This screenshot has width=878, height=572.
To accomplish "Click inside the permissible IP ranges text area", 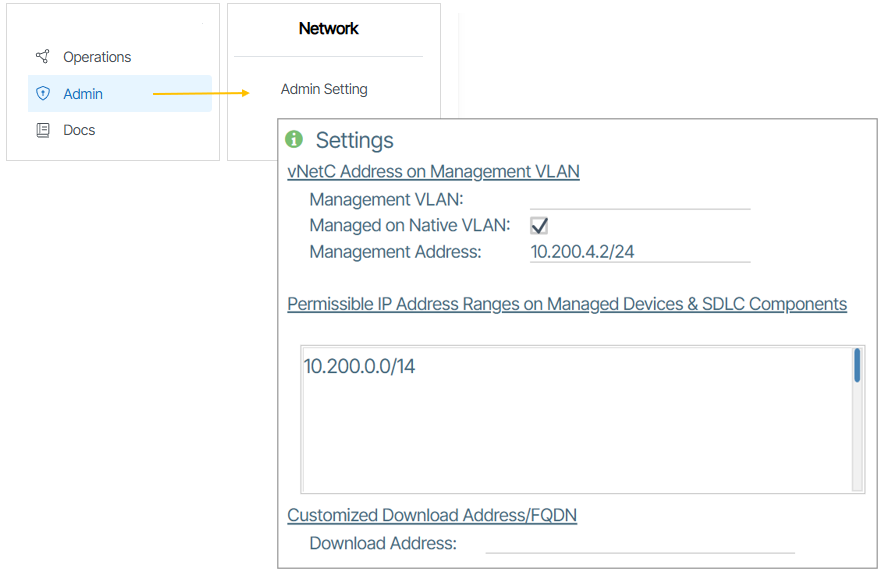I will pos(575,430).
